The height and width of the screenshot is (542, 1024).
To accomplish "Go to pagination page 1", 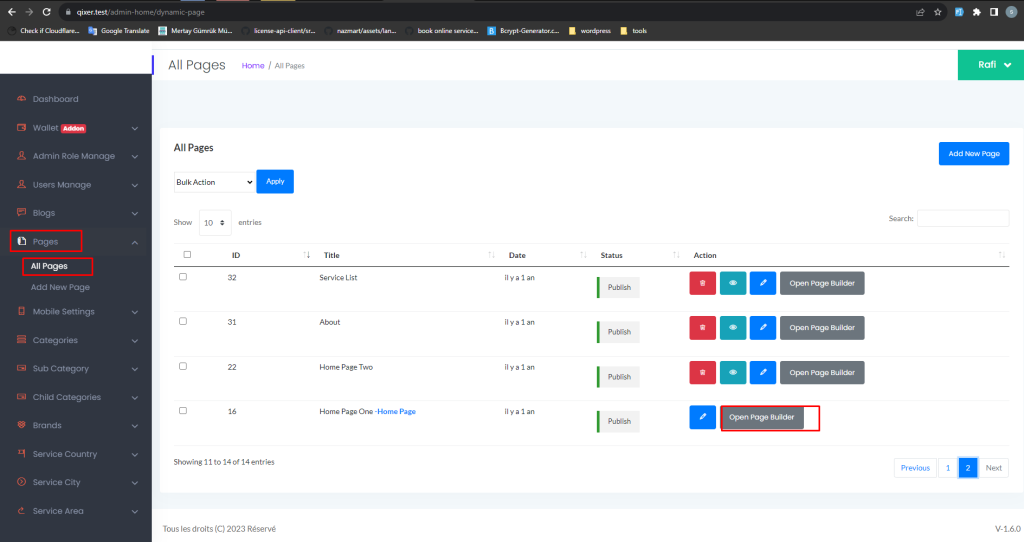I will pyautogui.click(x=948, y=468).
